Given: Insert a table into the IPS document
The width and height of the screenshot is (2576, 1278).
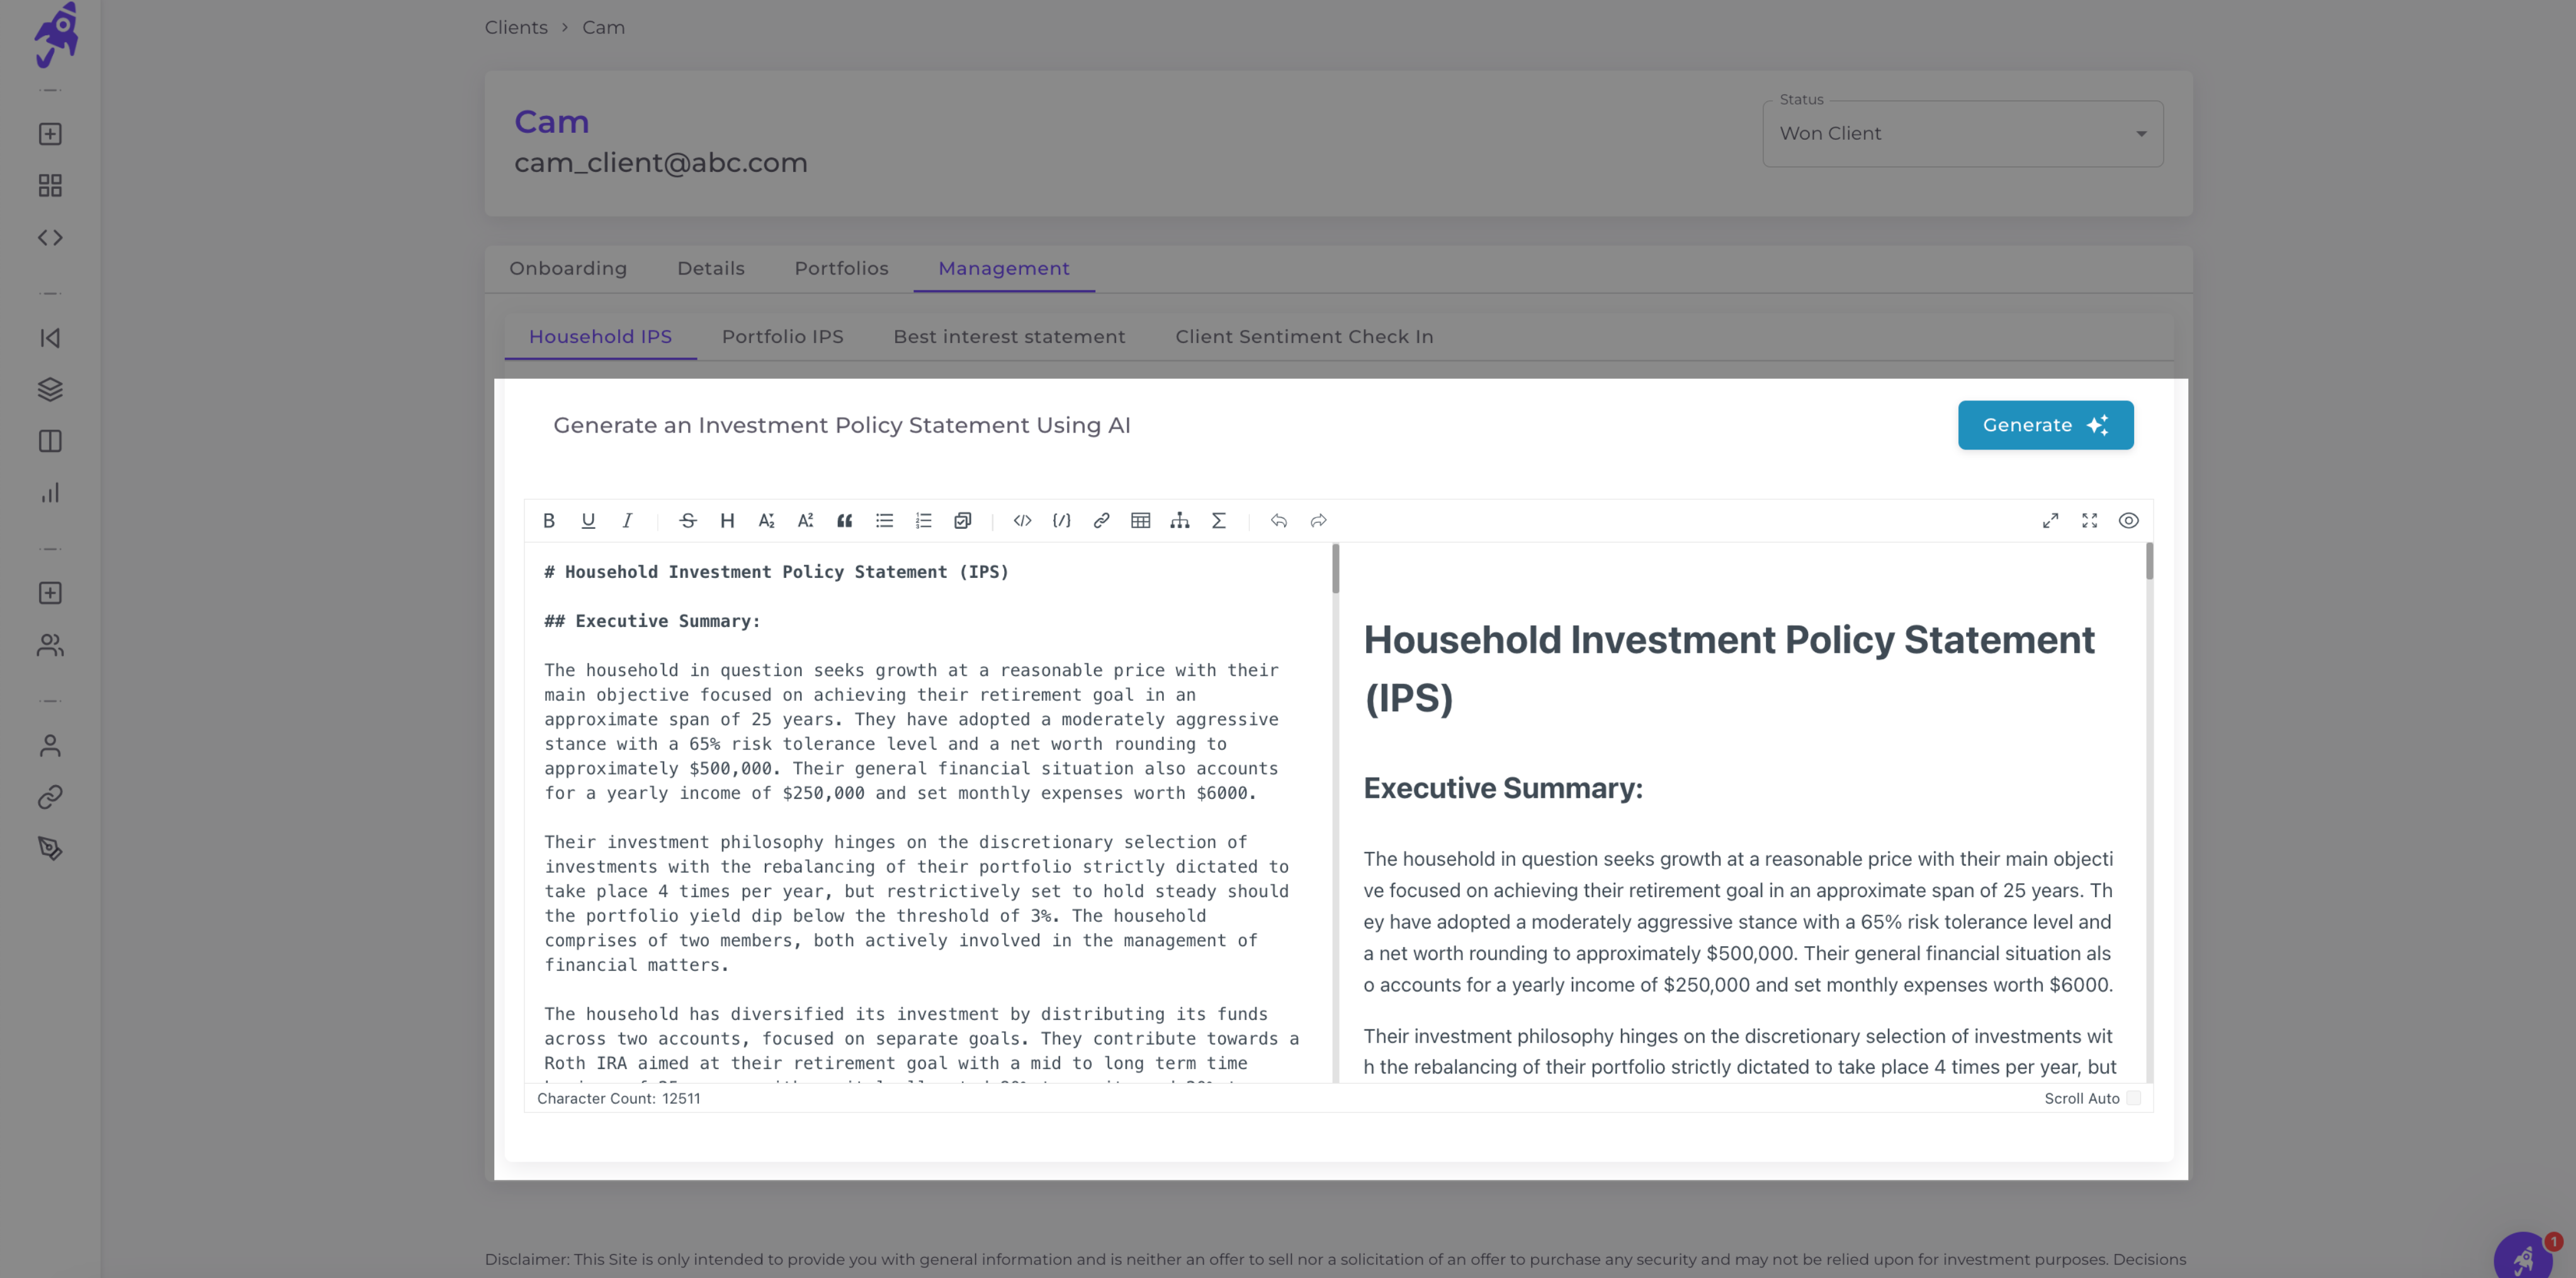Looking at the screenshot, I should pyautogui.click(x=1141, y=520).
